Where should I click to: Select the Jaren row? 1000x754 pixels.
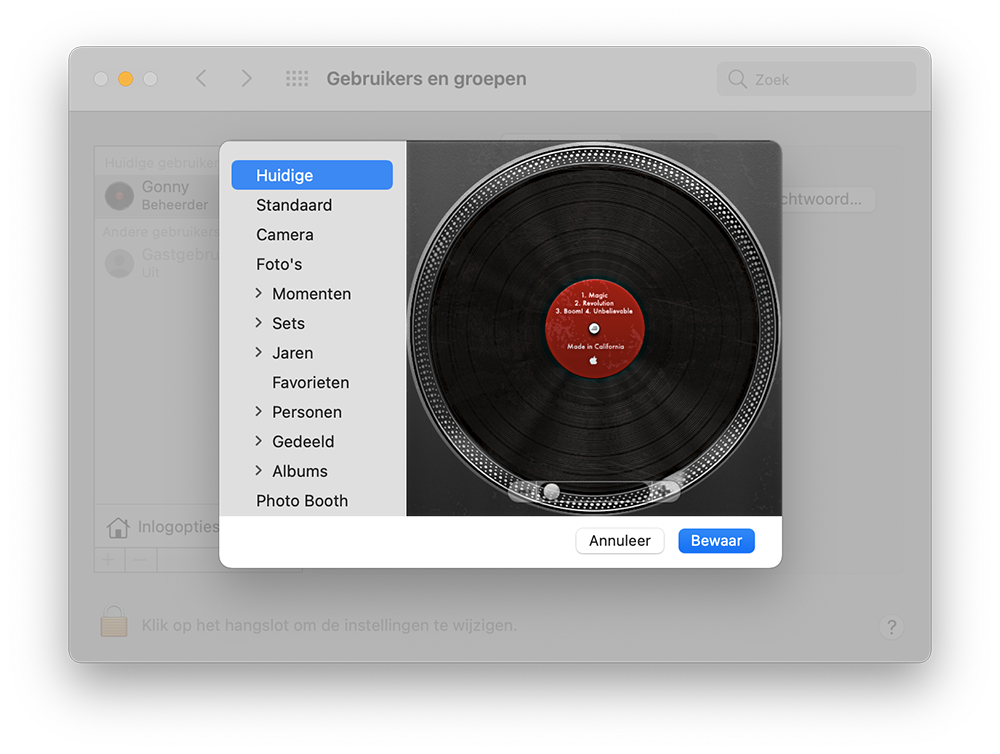tap(312, 353)
